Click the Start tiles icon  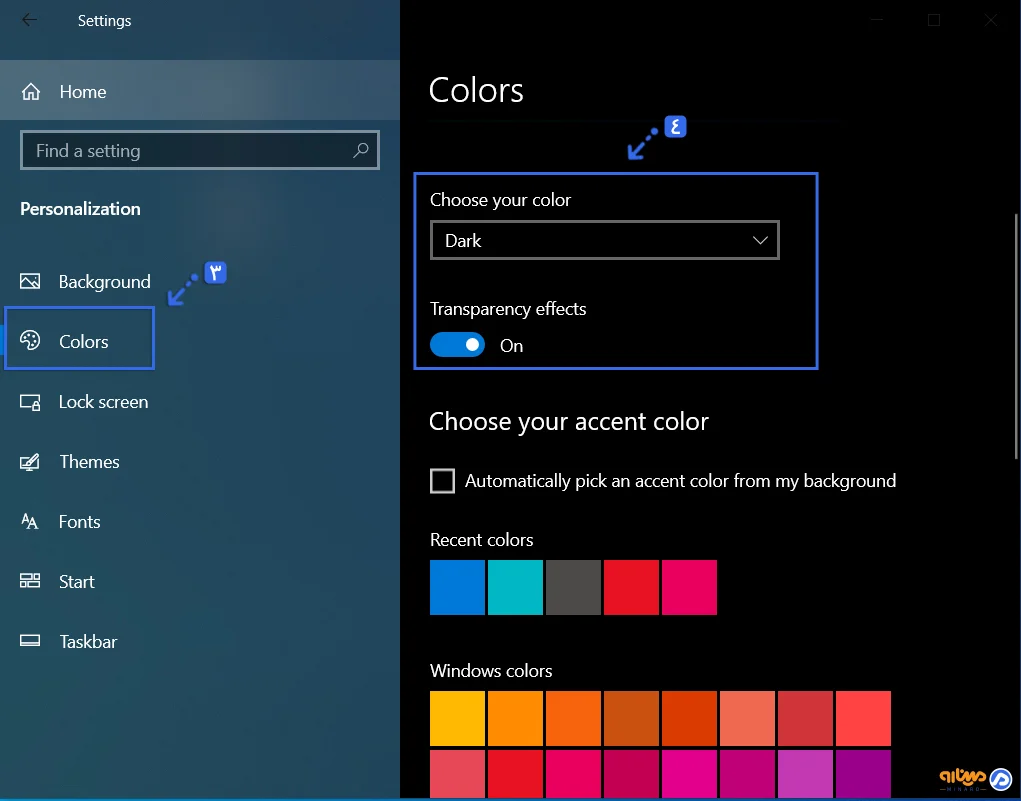(30, 581)
